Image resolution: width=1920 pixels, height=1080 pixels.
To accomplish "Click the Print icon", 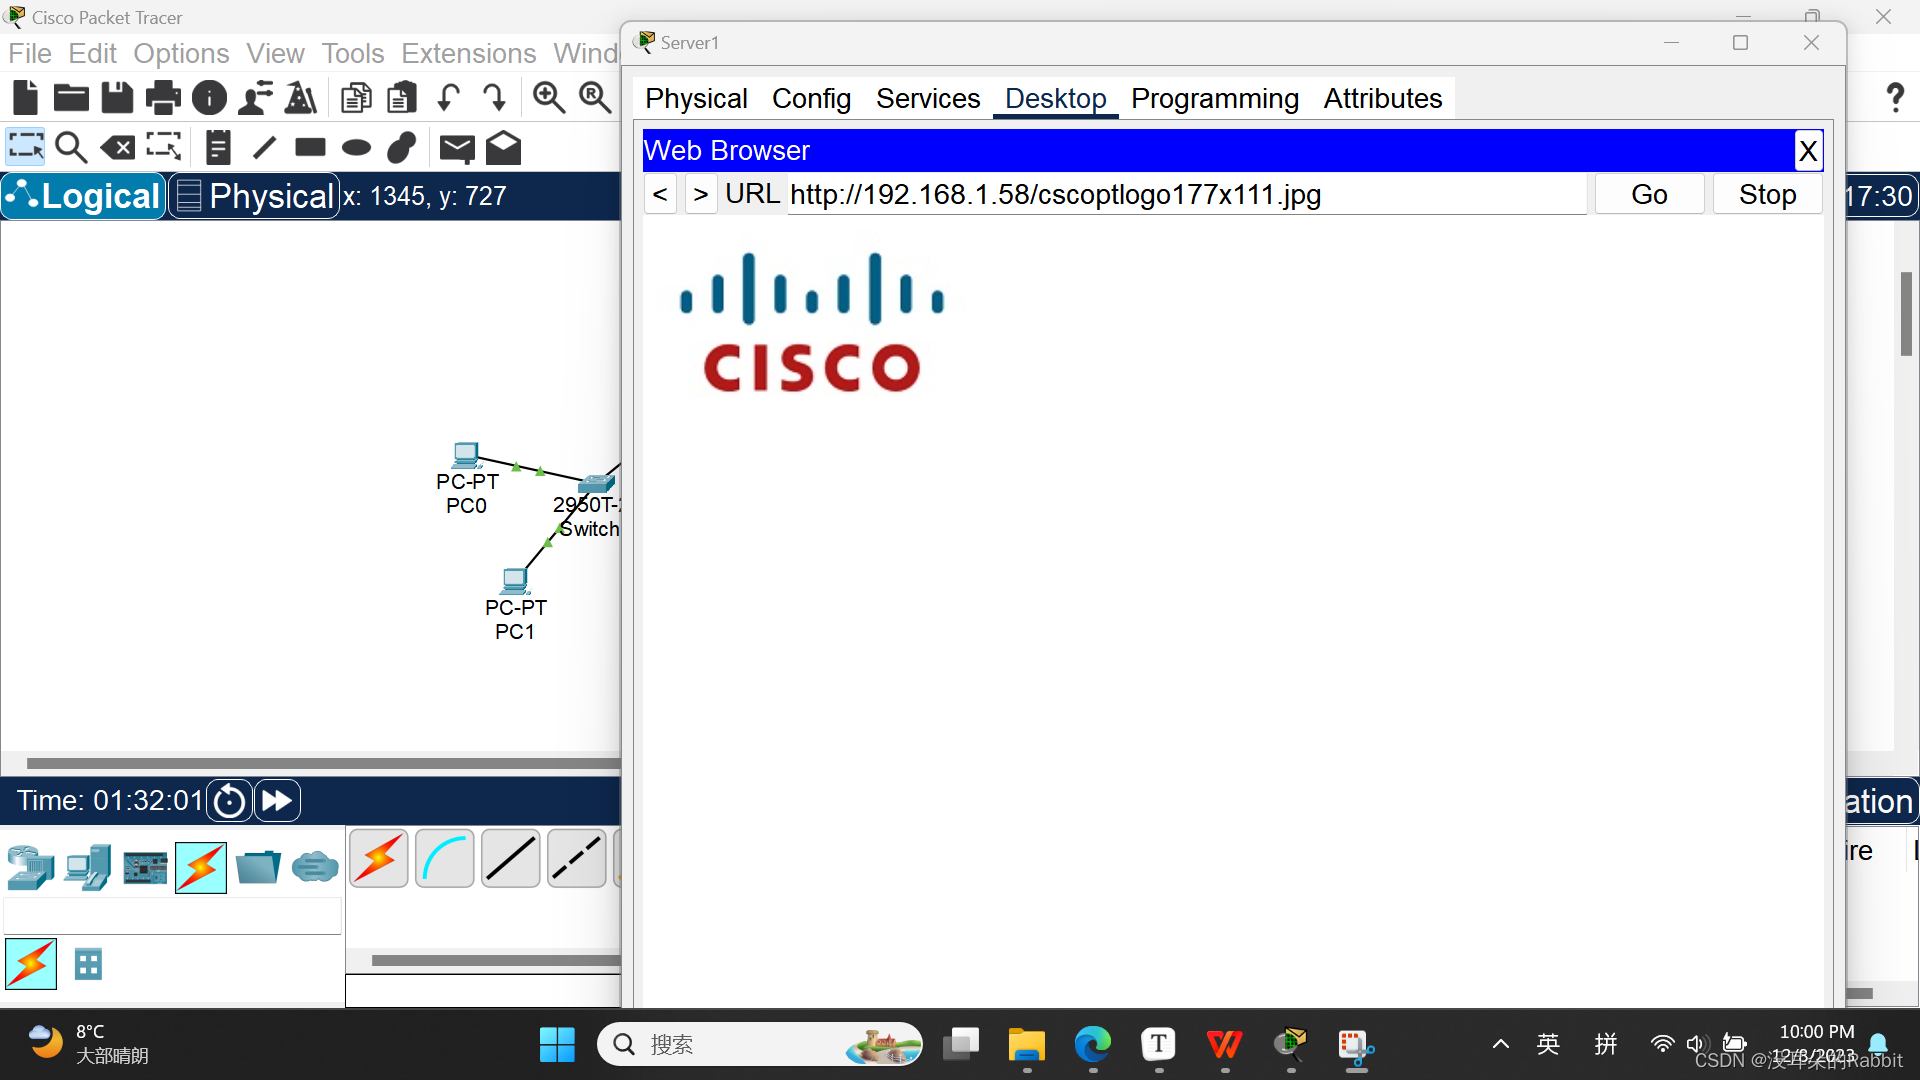I will [x=163, y=97].
